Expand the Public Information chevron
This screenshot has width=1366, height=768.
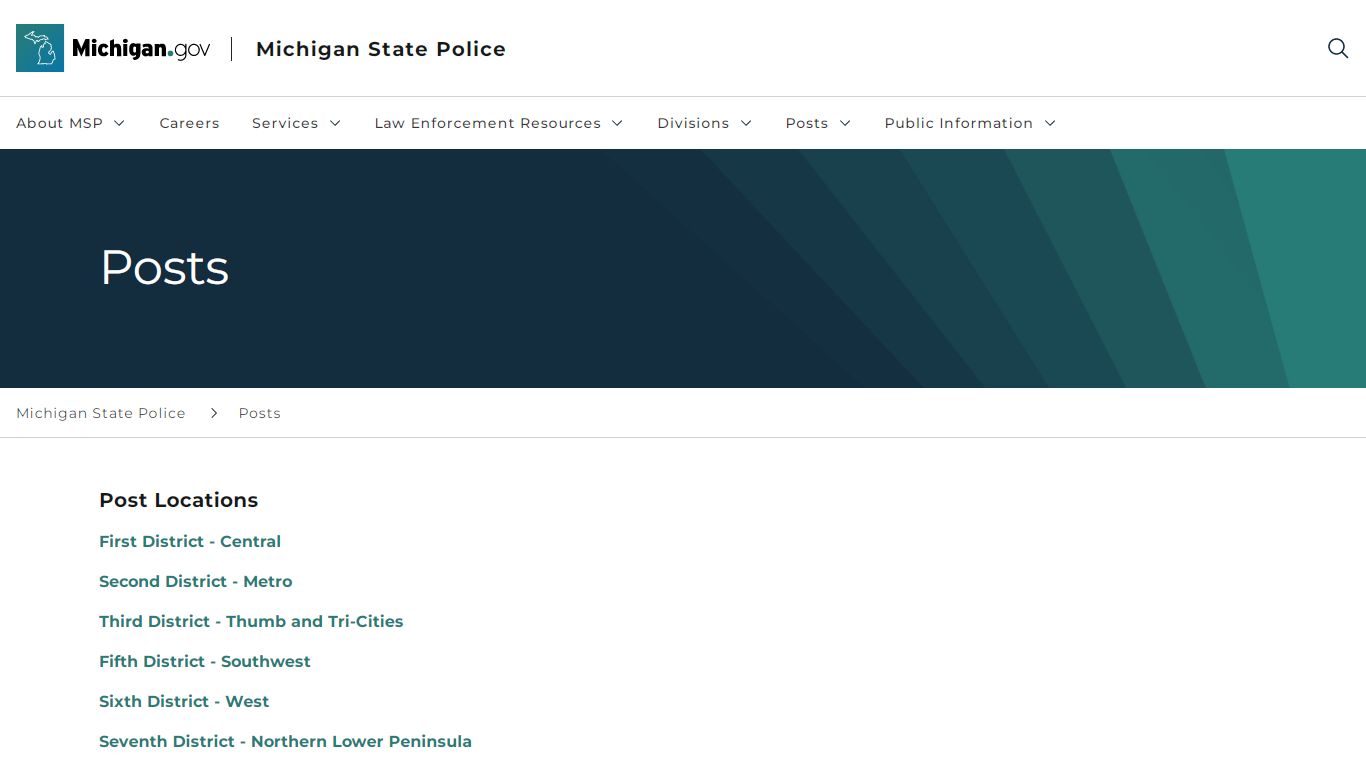1050,123
